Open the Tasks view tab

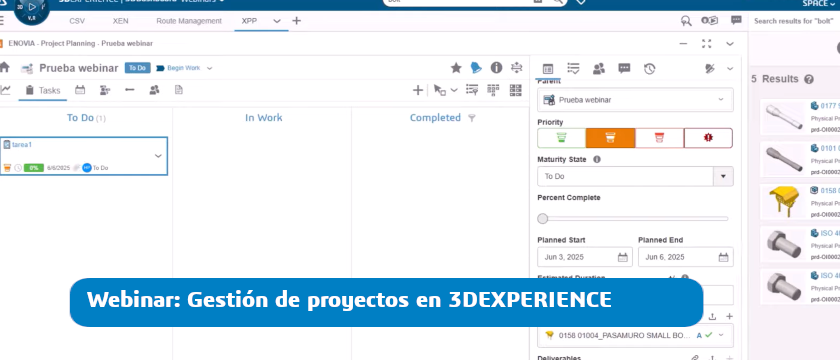click(43, 90)
